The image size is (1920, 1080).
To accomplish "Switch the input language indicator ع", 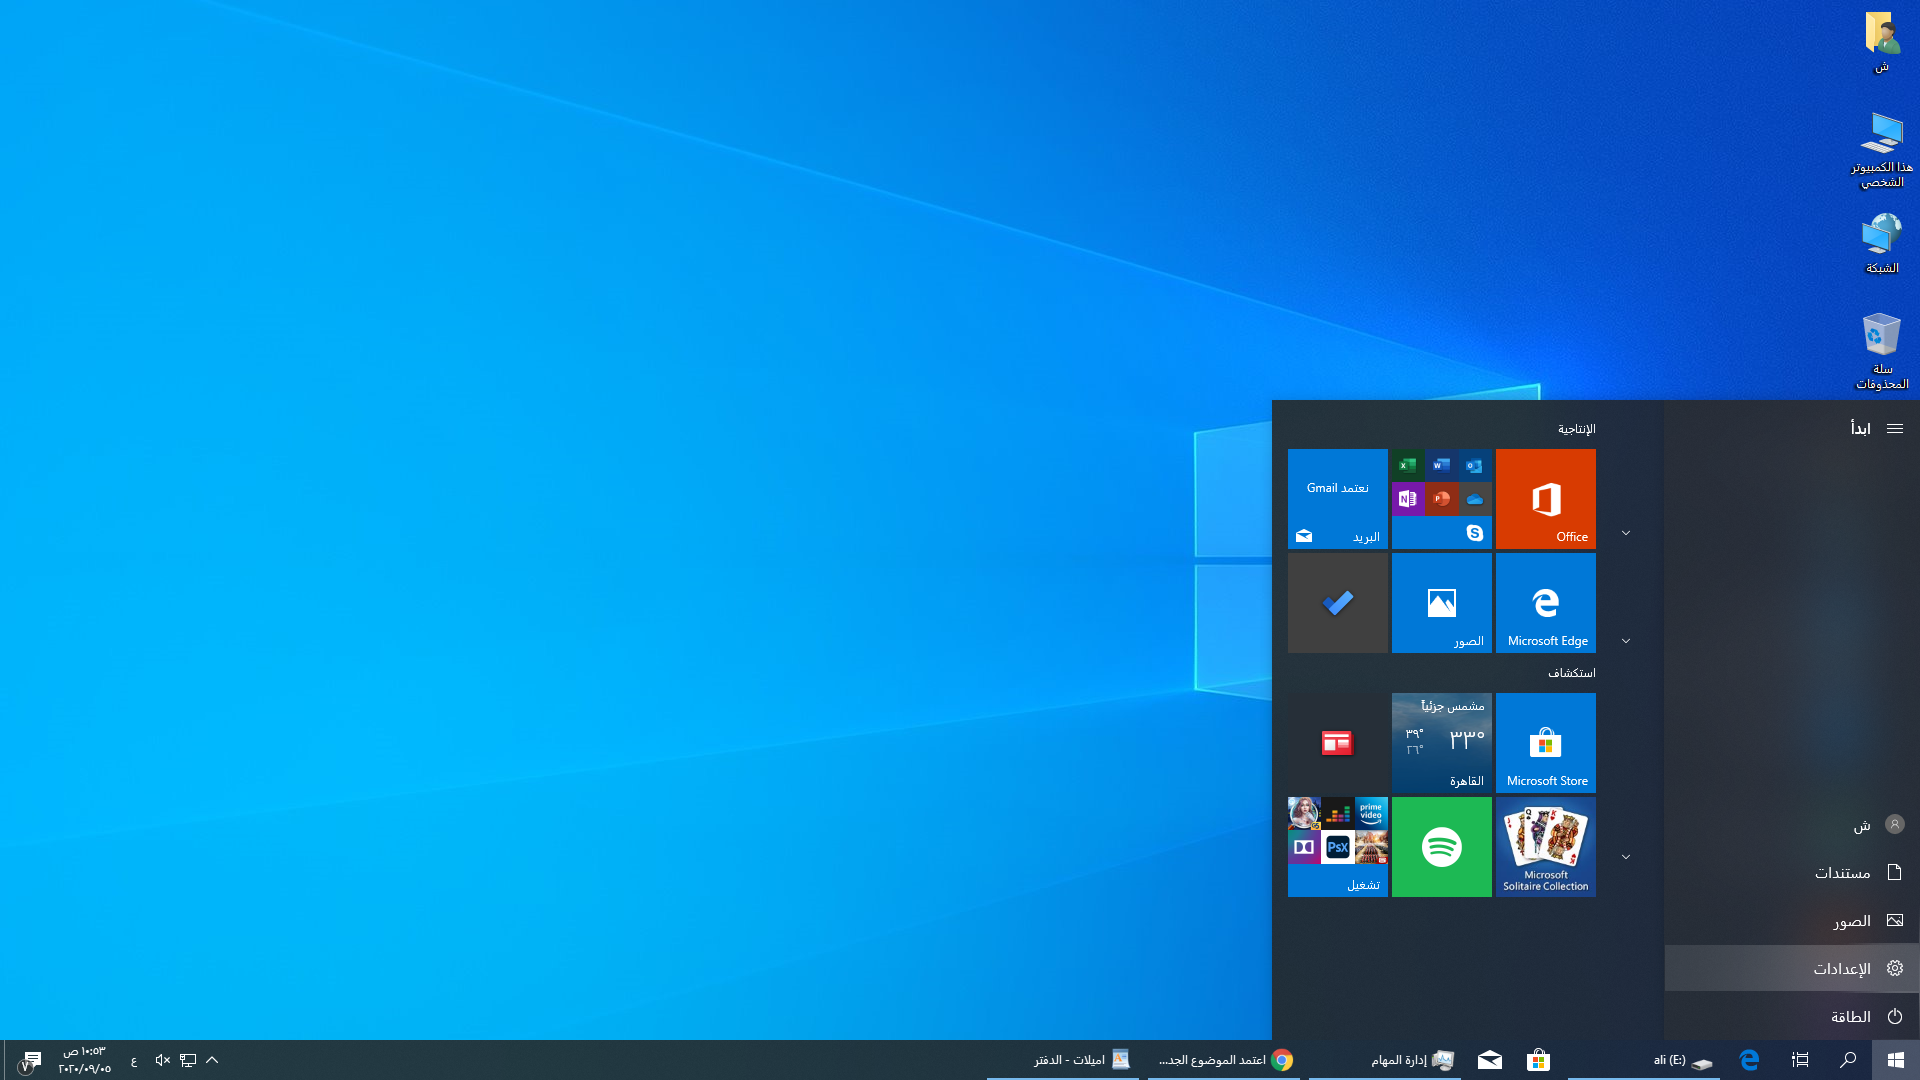I will coord(134,1061).
